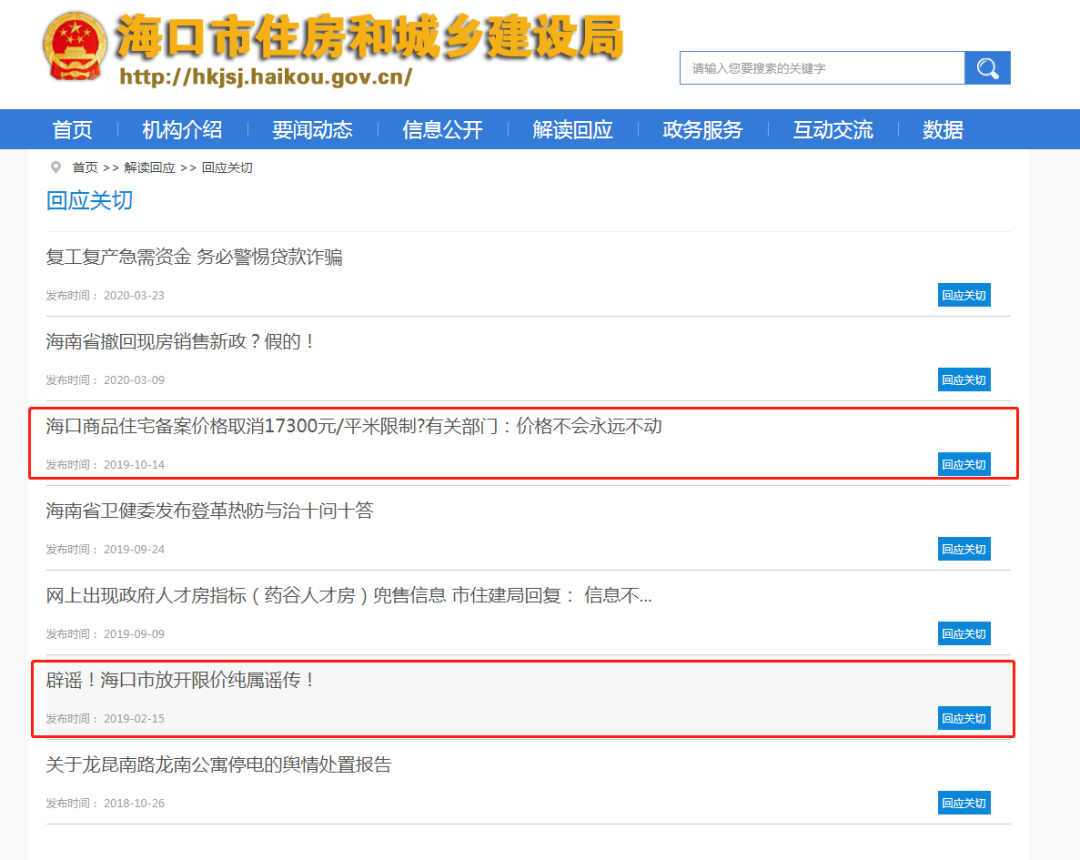Click breadcrumb link 回应关切
1080x860 pixels.
(227, 168)
